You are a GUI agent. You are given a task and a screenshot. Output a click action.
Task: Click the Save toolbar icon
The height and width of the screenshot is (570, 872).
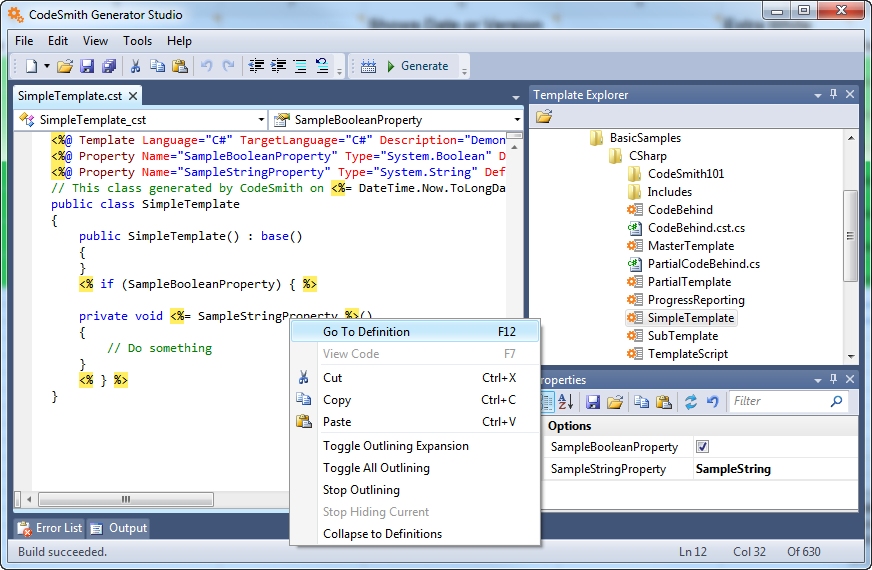pos(87,66)
